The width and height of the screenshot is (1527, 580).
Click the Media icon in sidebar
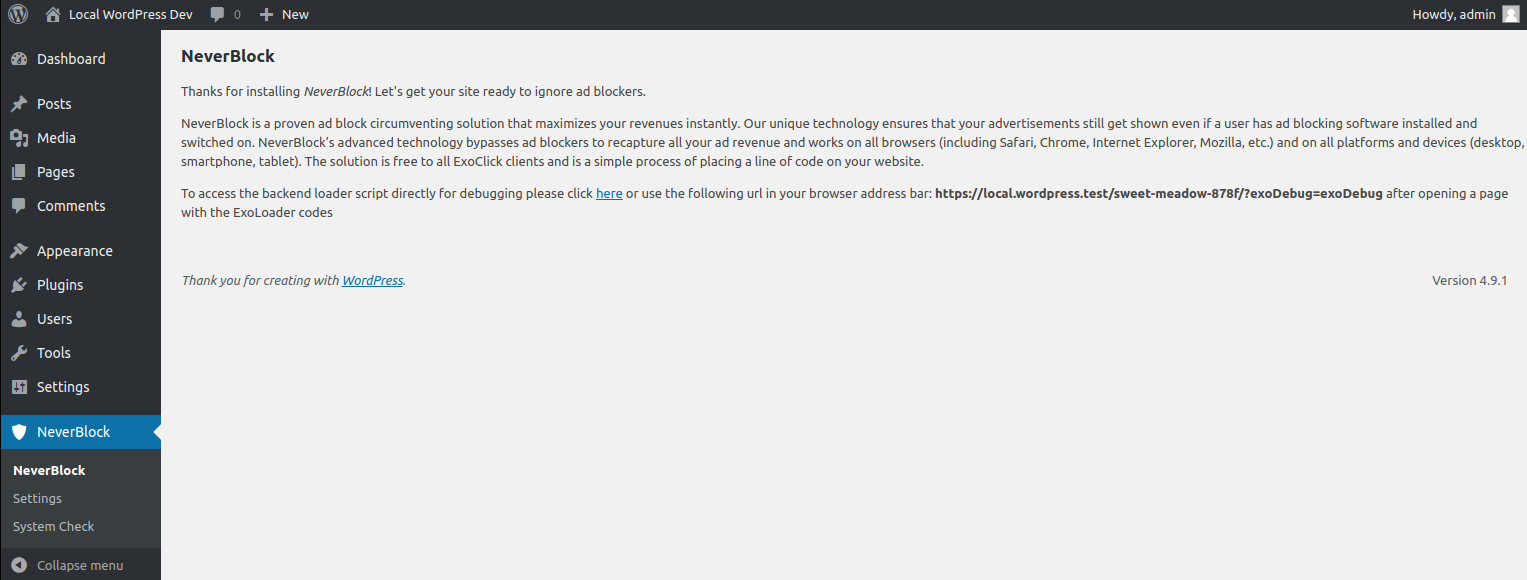[19, 138]
